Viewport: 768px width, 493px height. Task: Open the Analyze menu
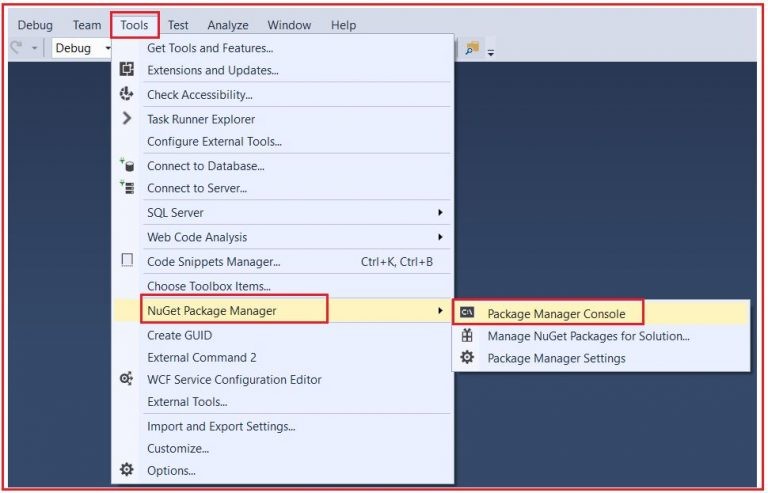tap(228, 25)
